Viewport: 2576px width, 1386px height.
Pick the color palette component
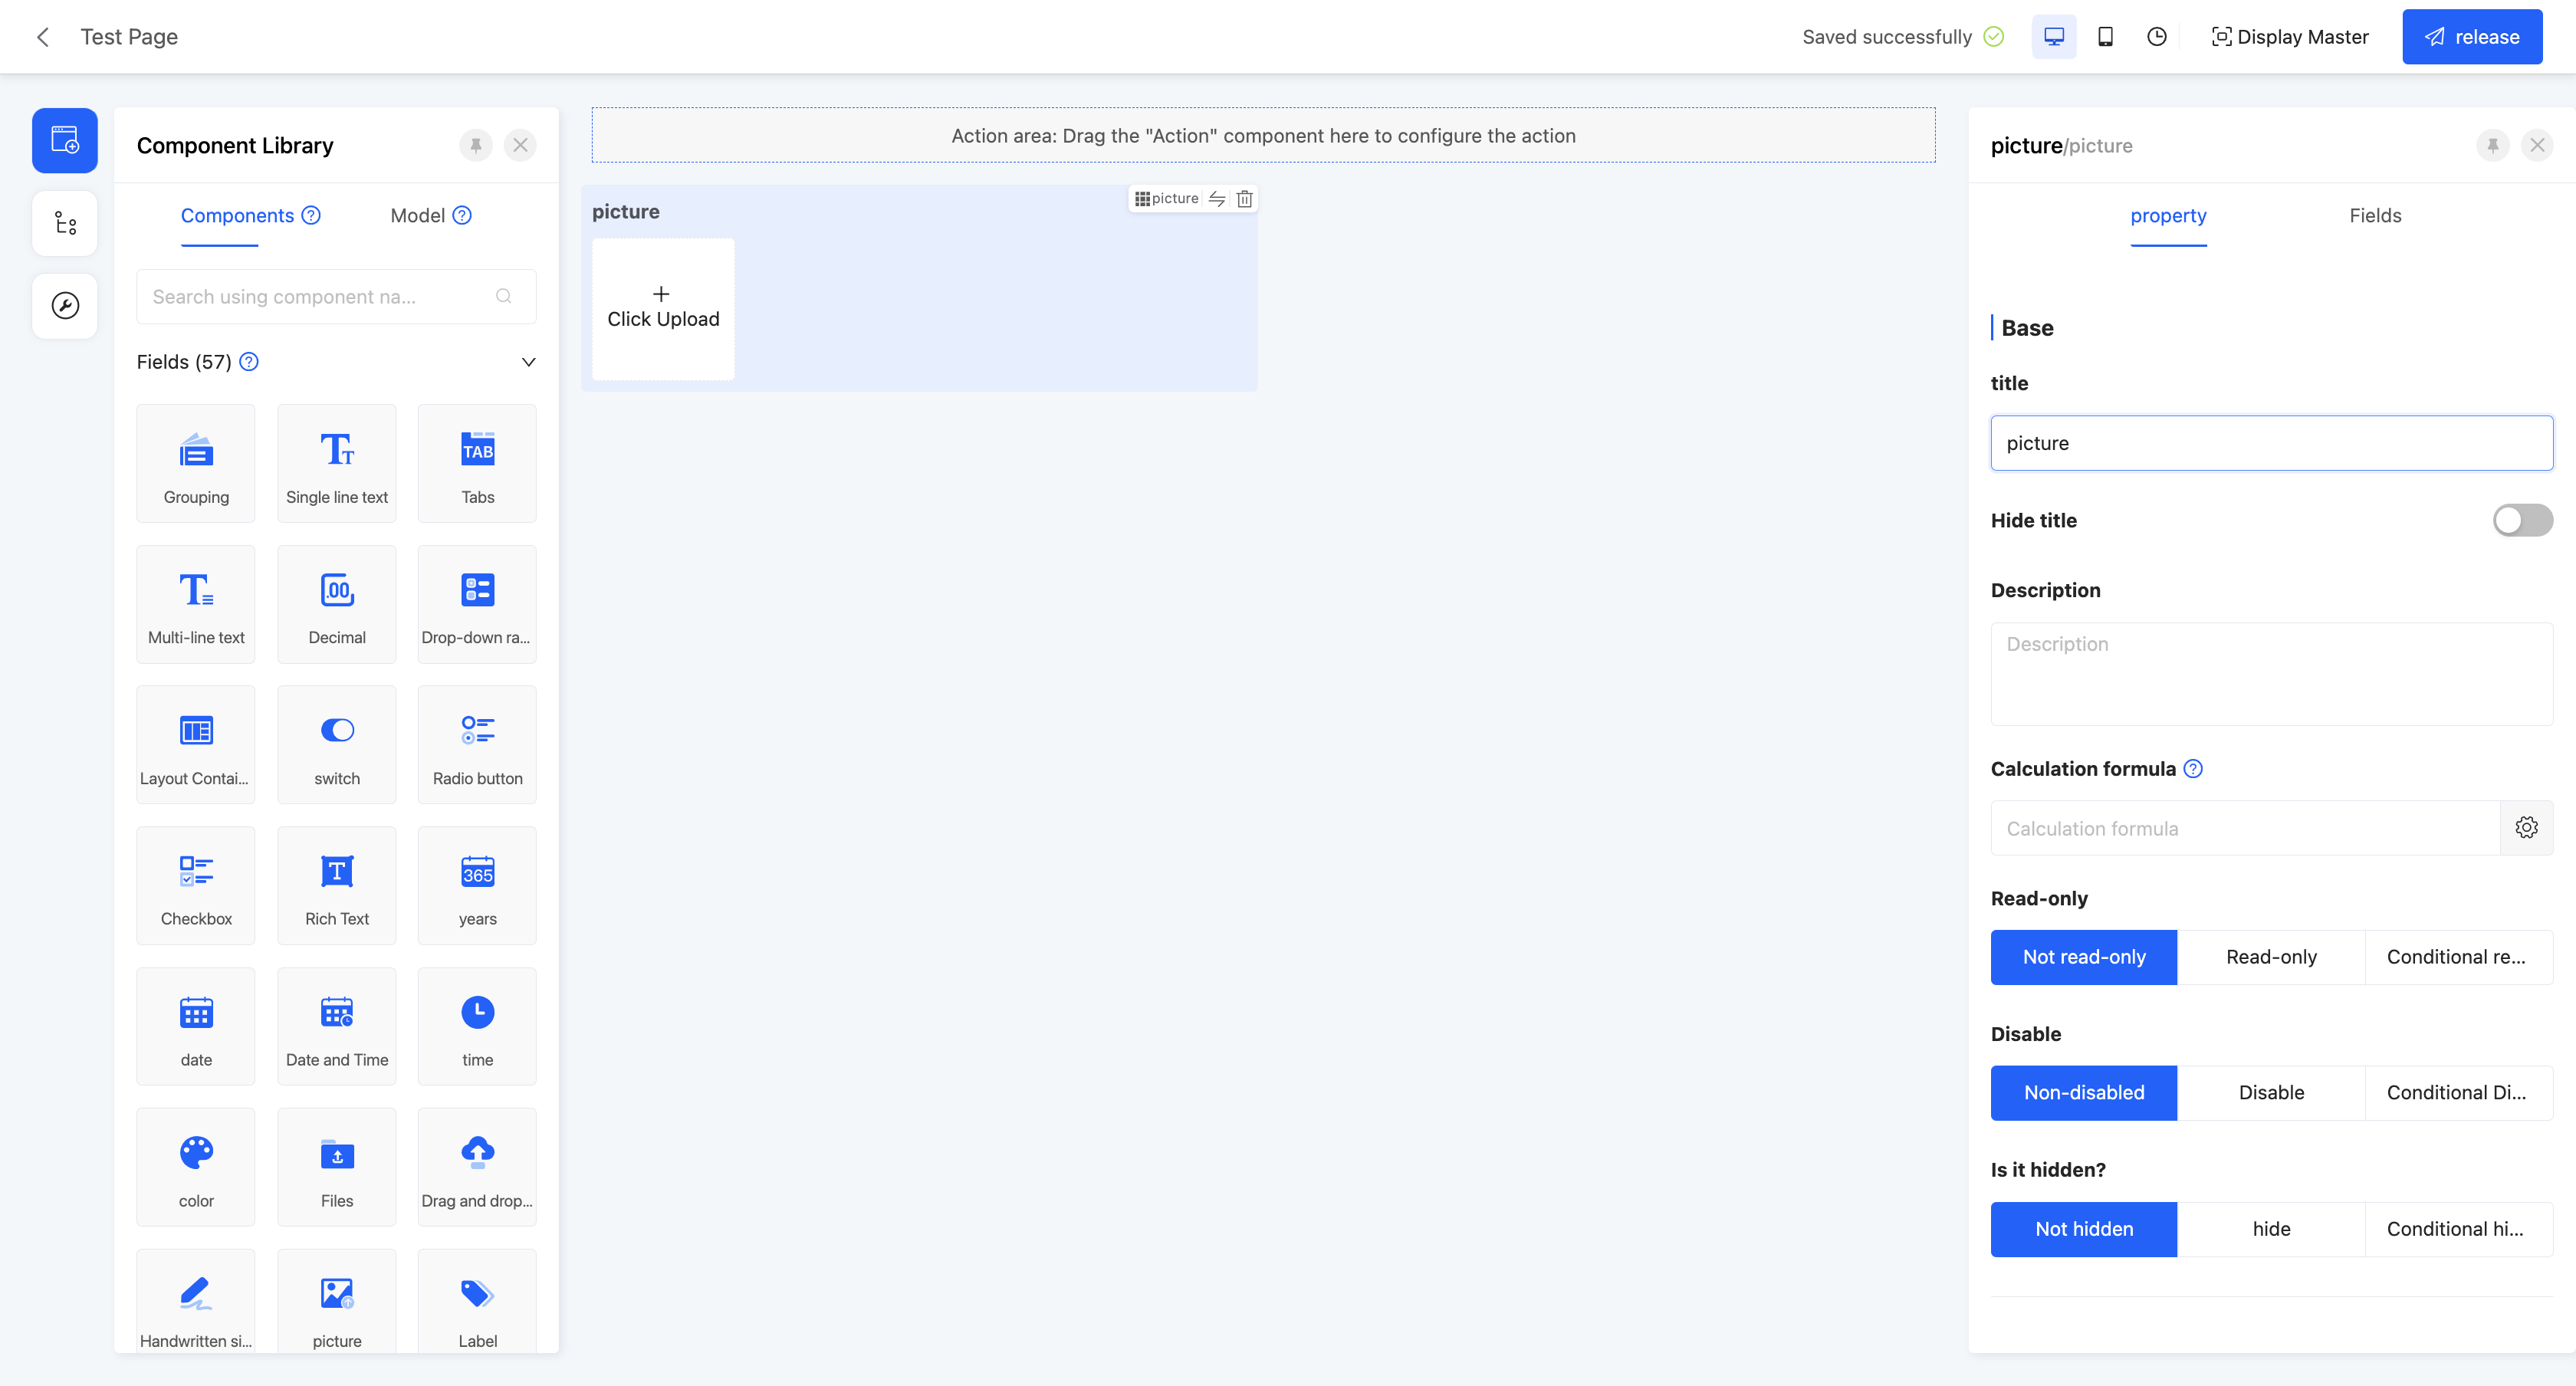196,1167
